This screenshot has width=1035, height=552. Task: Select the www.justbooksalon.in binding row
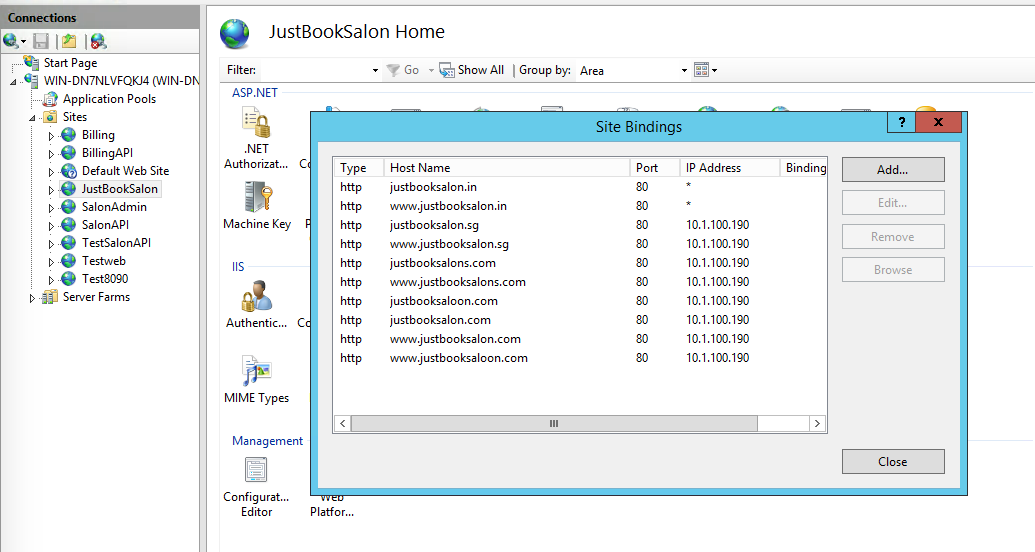point(580,206)
